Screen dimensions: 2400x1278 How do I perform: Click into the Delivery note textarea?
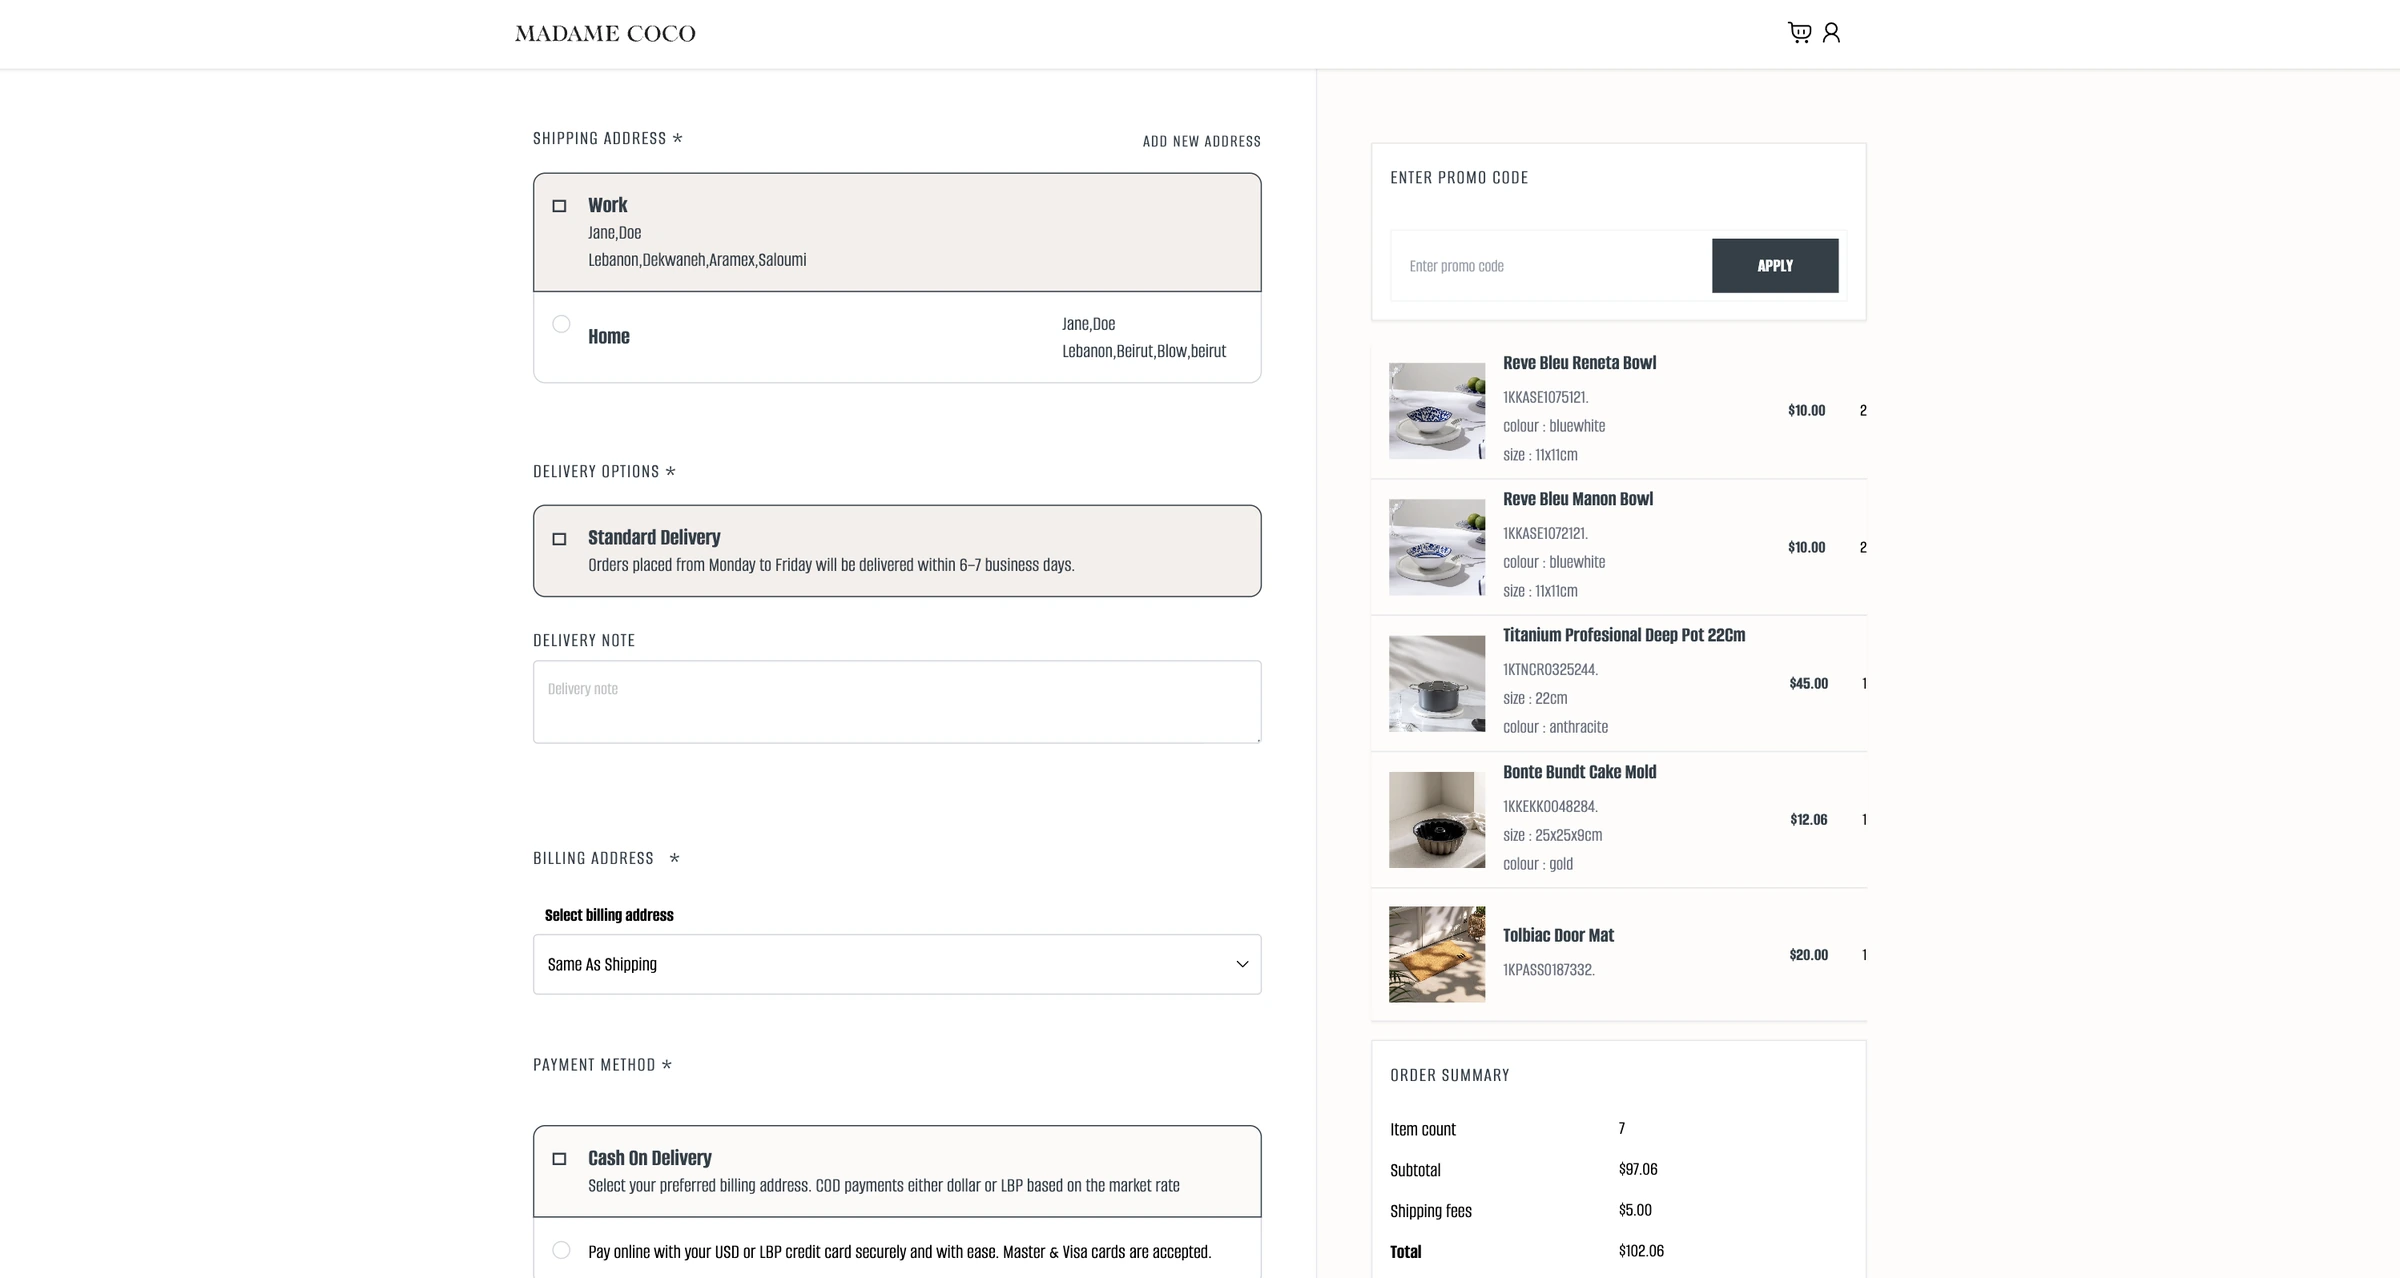(897, 702)
